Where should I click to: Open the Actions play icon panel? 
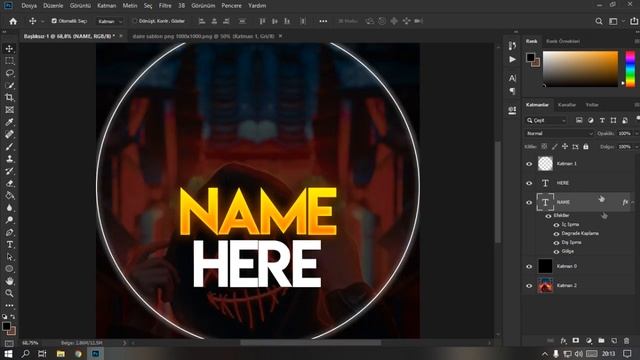[512, 60]
